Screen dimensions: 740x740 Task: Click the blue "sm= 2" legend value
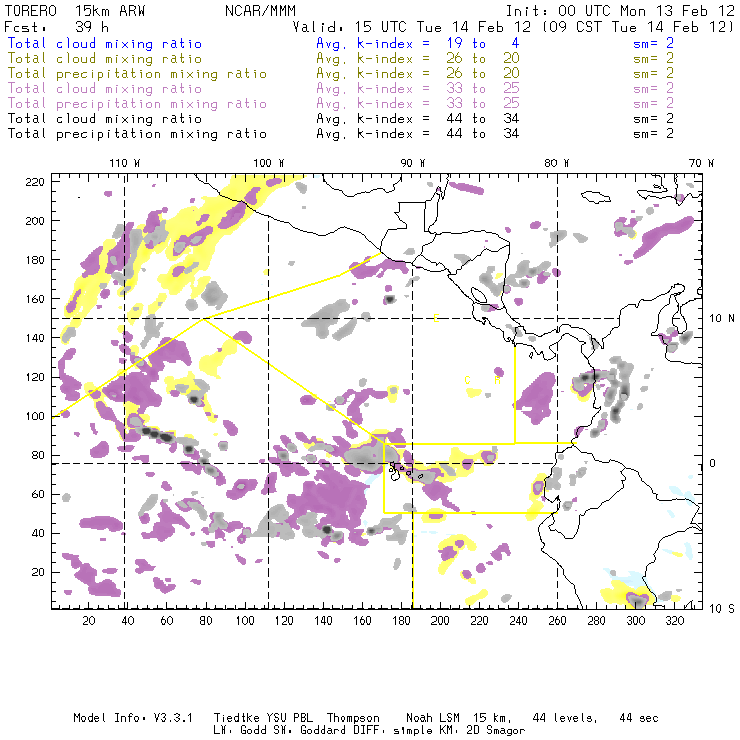653,44
